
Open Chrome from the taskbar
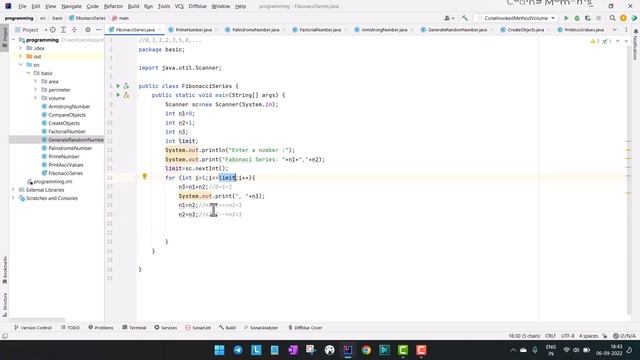(366, 350)
